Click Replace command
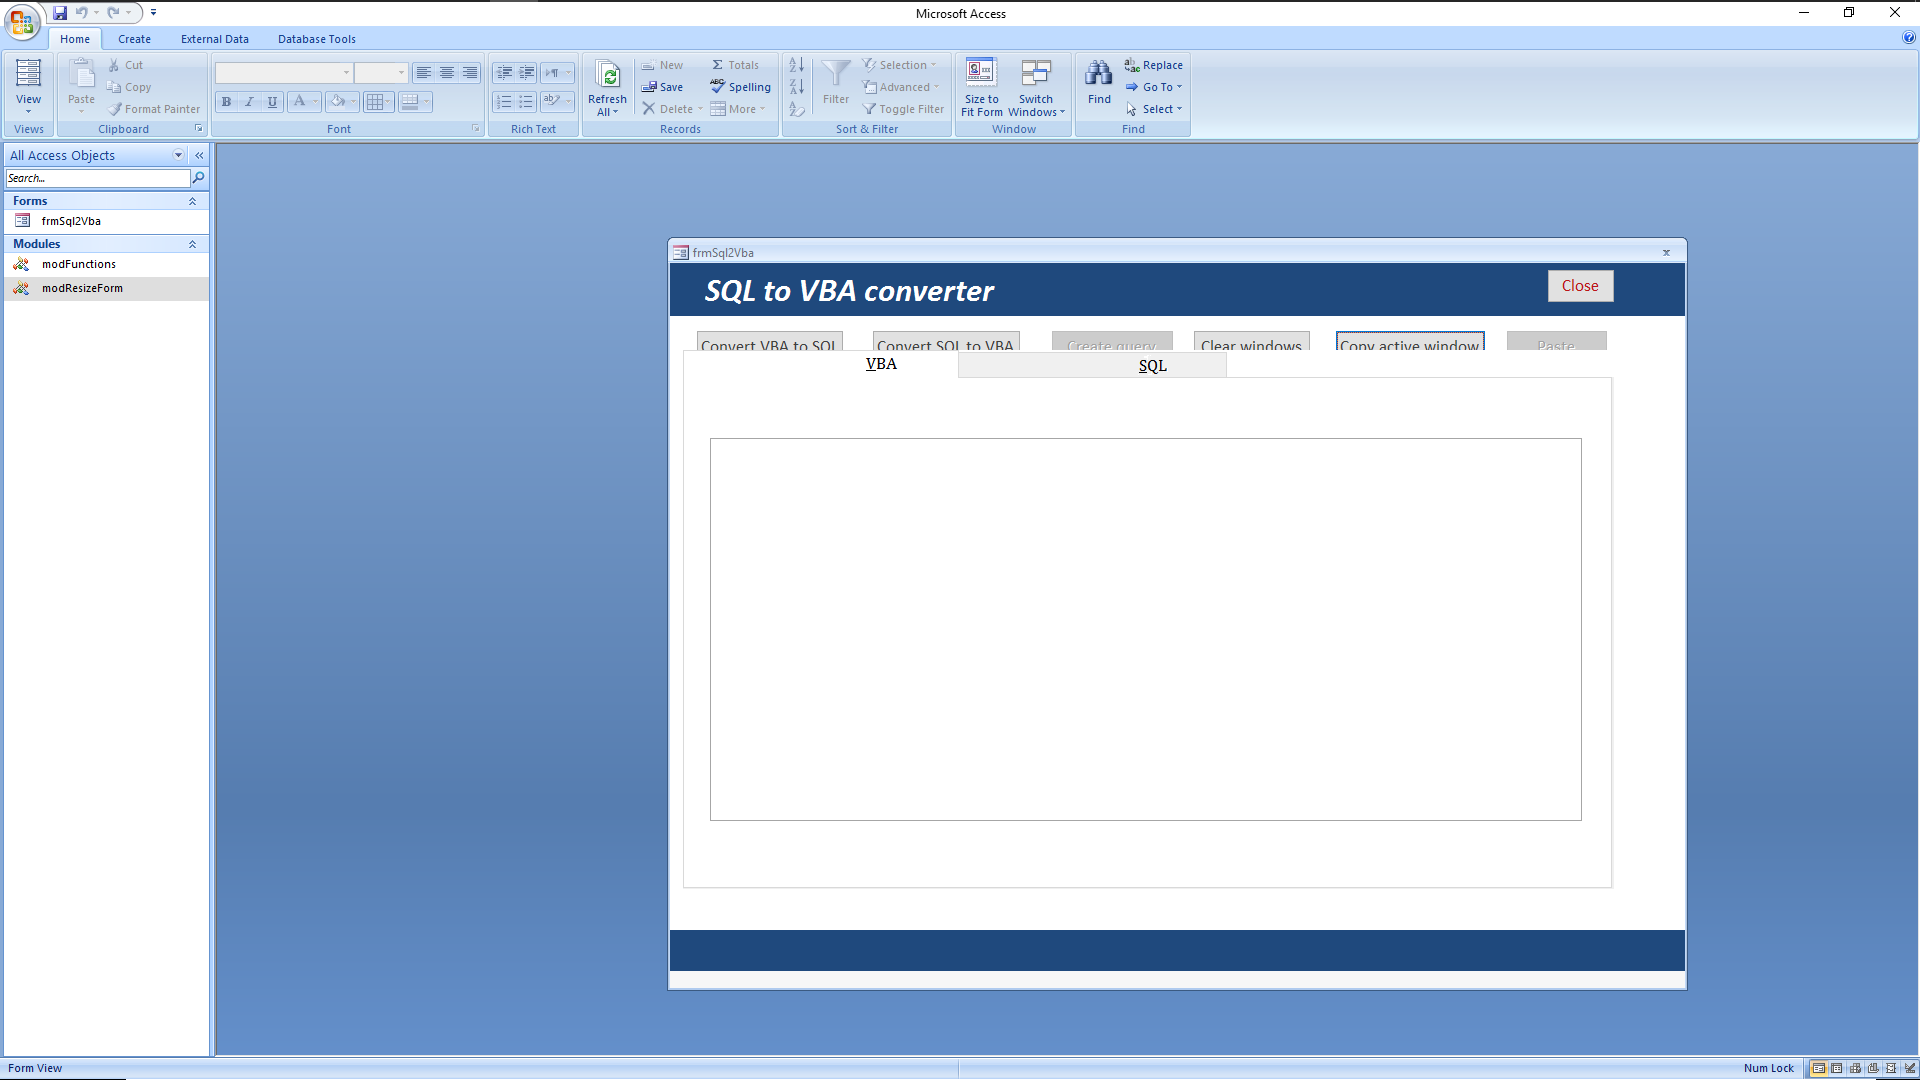This screenshot has width=1920, height=1080. [x=1153, y=65]
